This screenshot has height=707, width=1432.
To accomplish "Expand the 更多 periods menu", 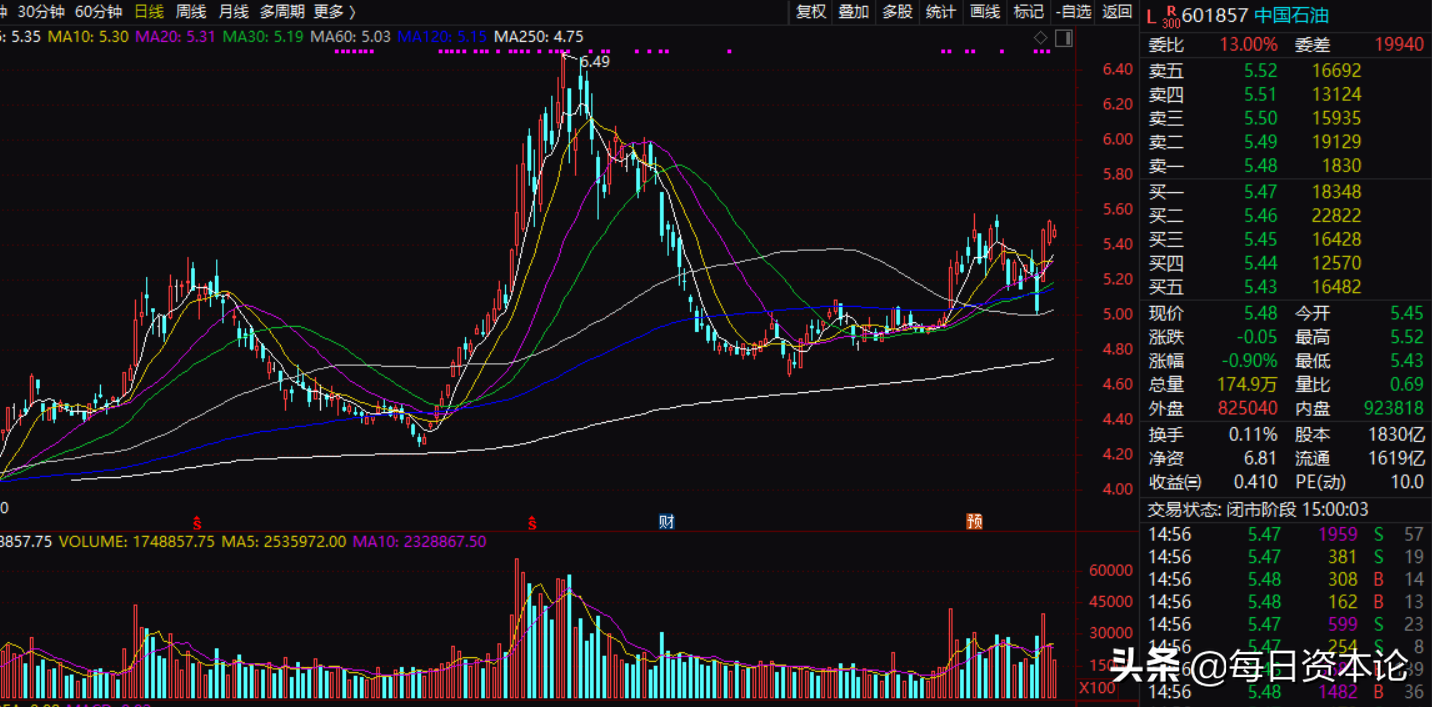I will tap(333, 12).
